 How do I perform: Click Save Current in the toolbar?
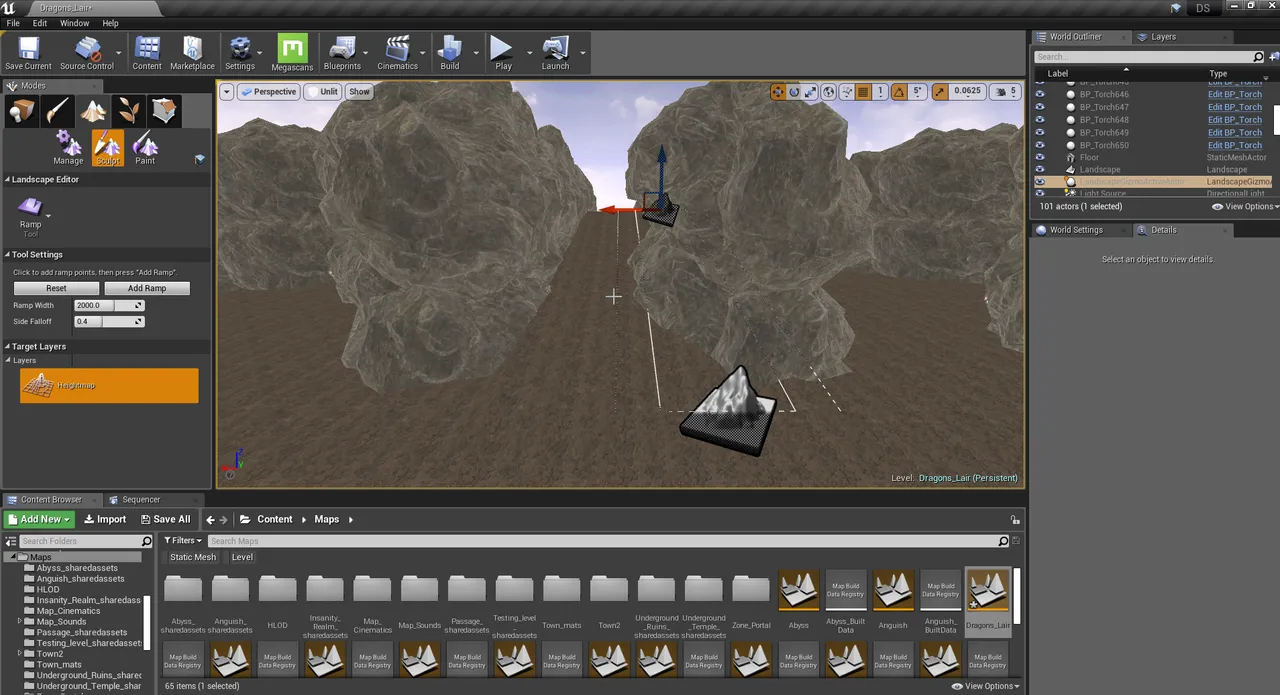[28, 53]
